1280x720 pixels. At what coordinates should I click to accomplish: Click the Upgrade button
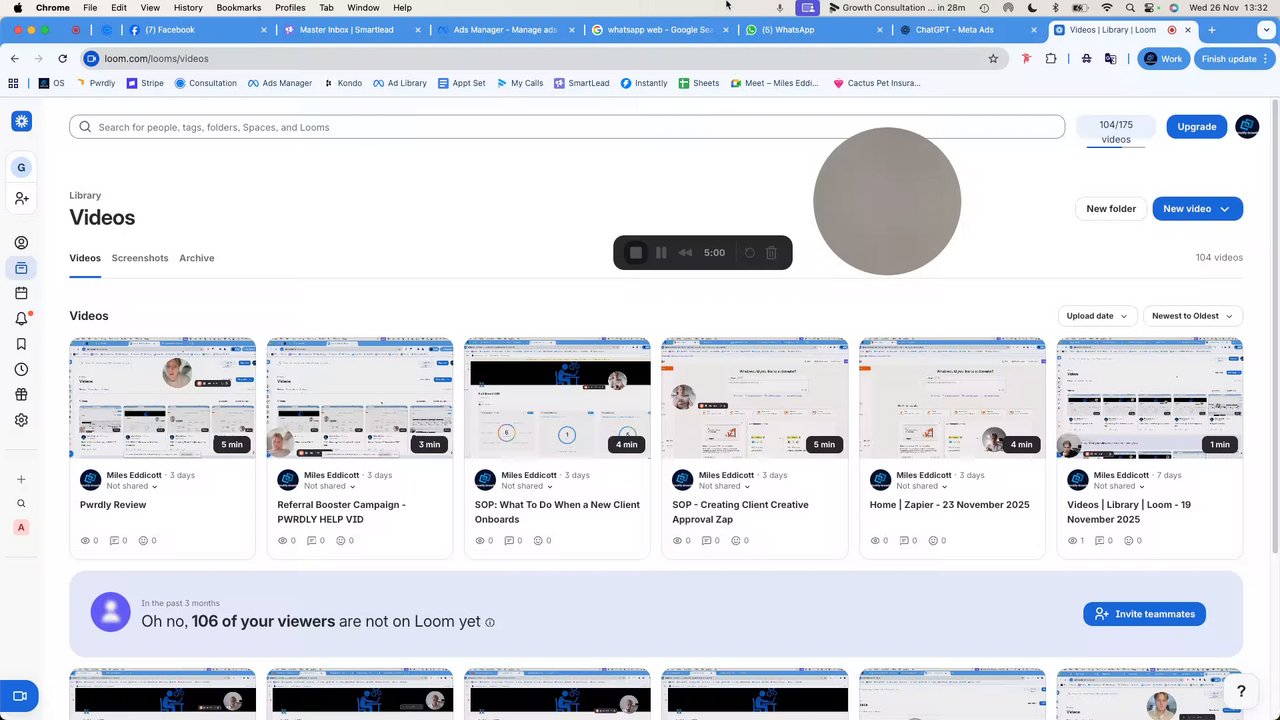1197,127
